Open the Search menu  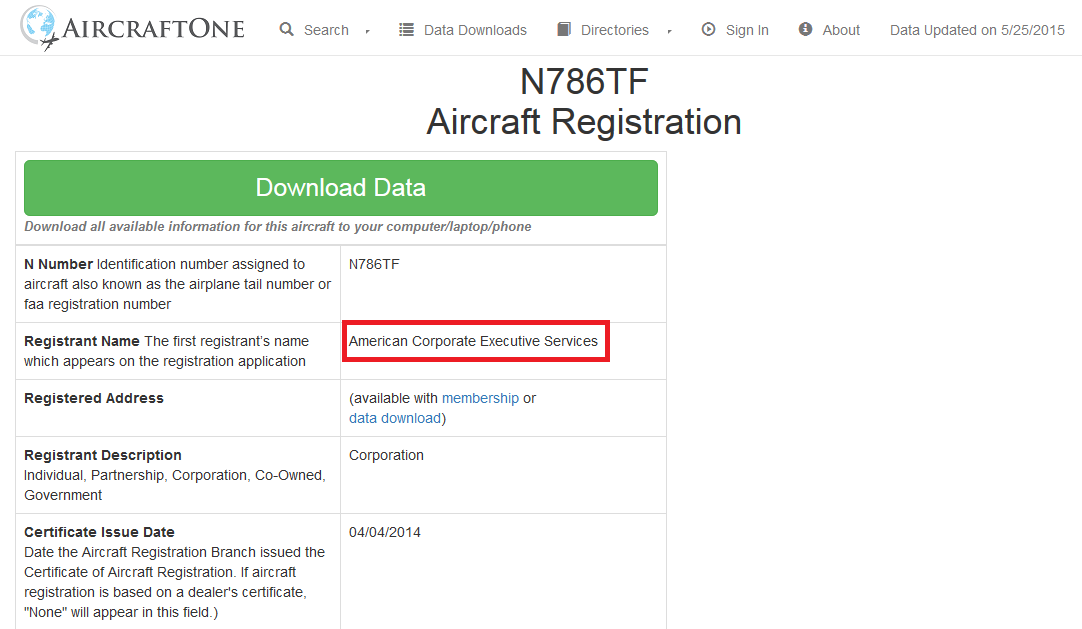coord(326,30)
